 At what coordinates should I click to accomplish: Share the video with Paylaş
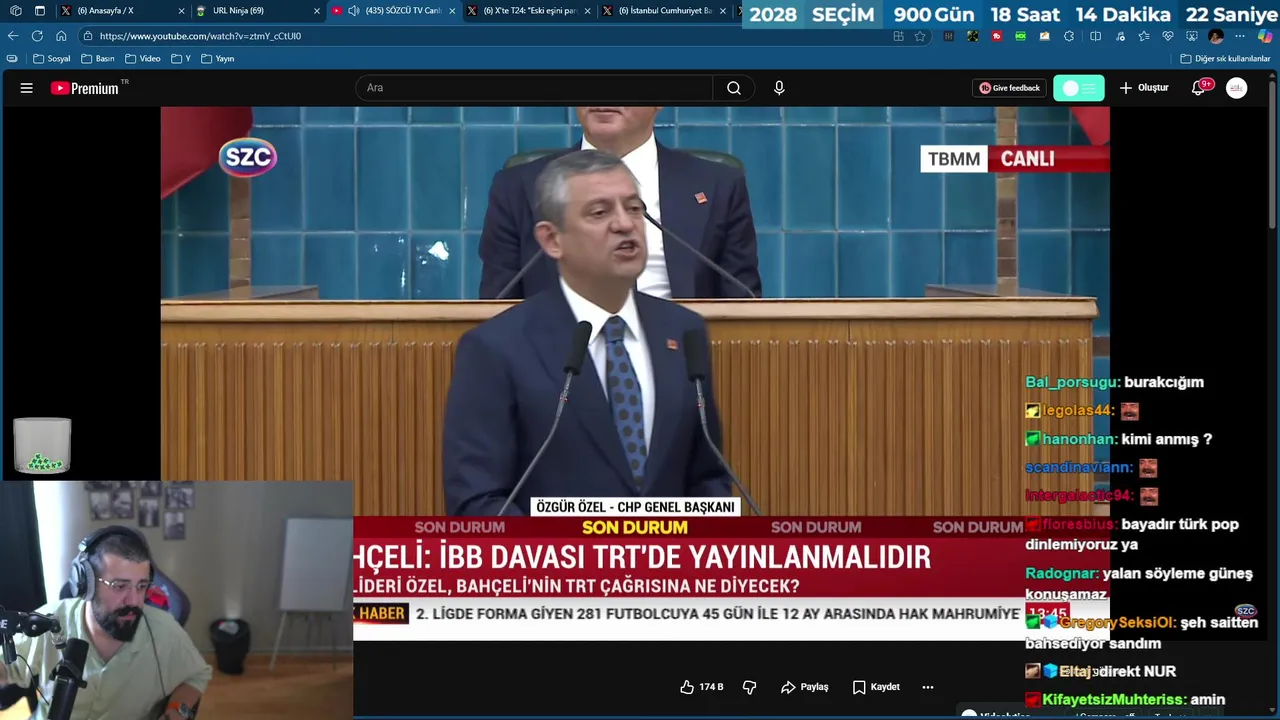[x=805, y=687]
